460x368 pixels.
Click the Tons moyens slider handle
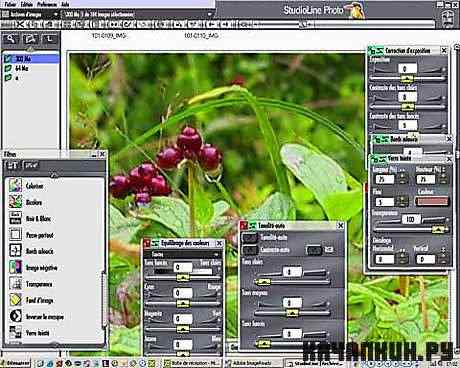pos(292,313)
